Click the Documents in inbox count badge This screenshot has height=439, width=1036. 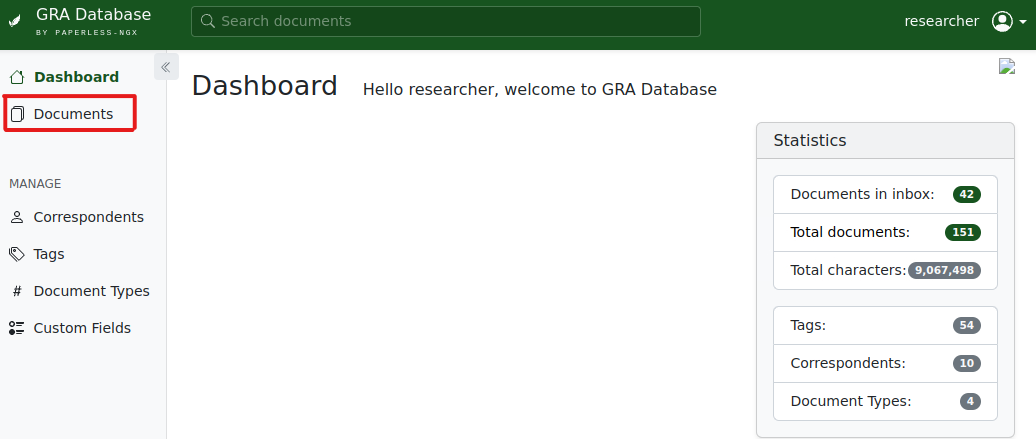966,194
